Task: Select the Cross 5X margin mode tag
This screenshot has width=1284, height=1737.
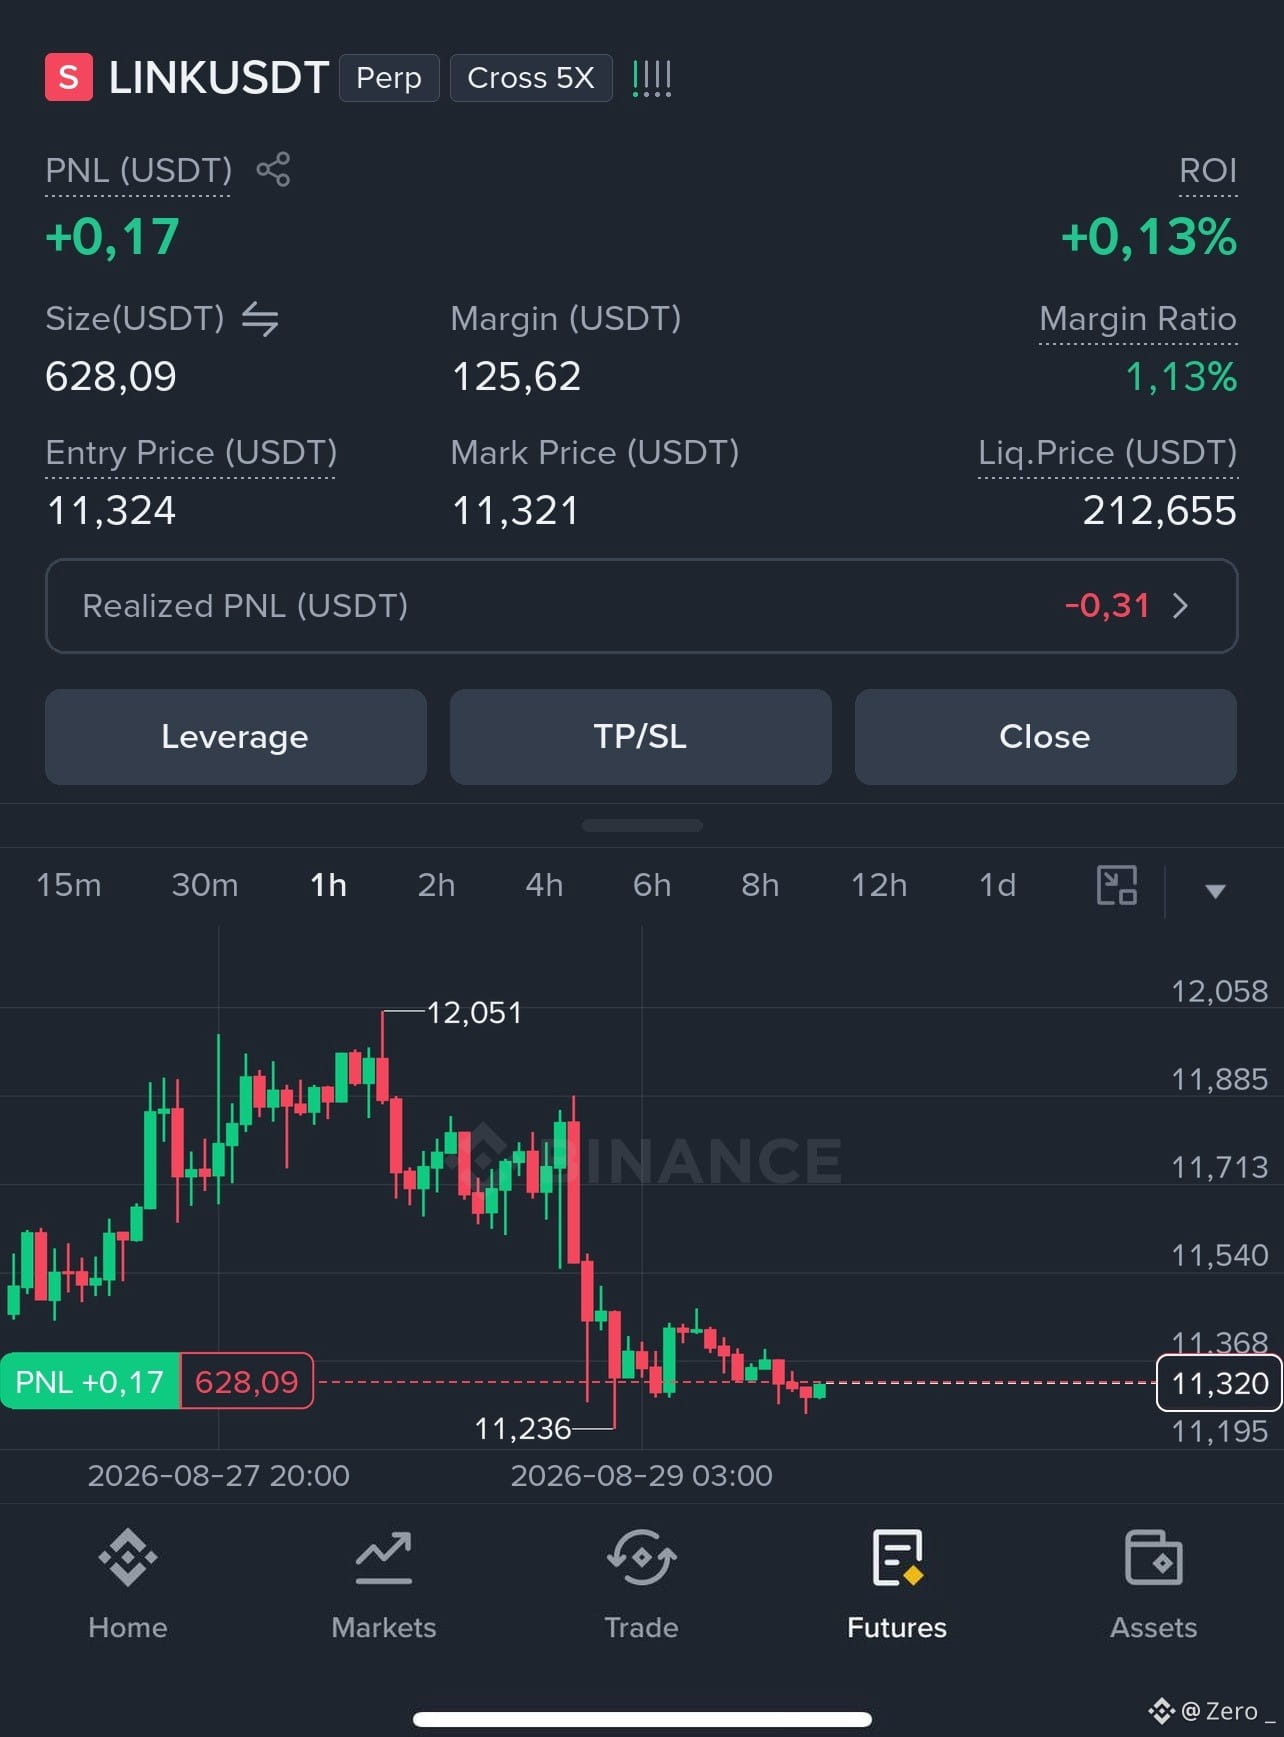Action: tap(531, 78)
